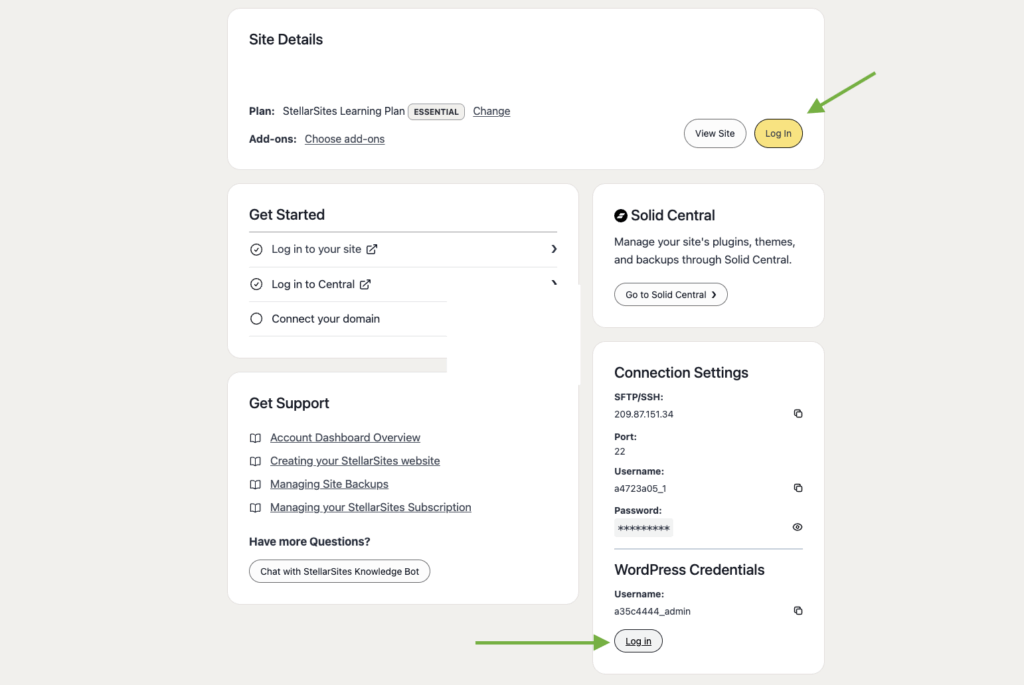Screen dimensions: 1024x685
Task: Copy the SFTP username a4723a05_1
Action: [x=797, y=487]
